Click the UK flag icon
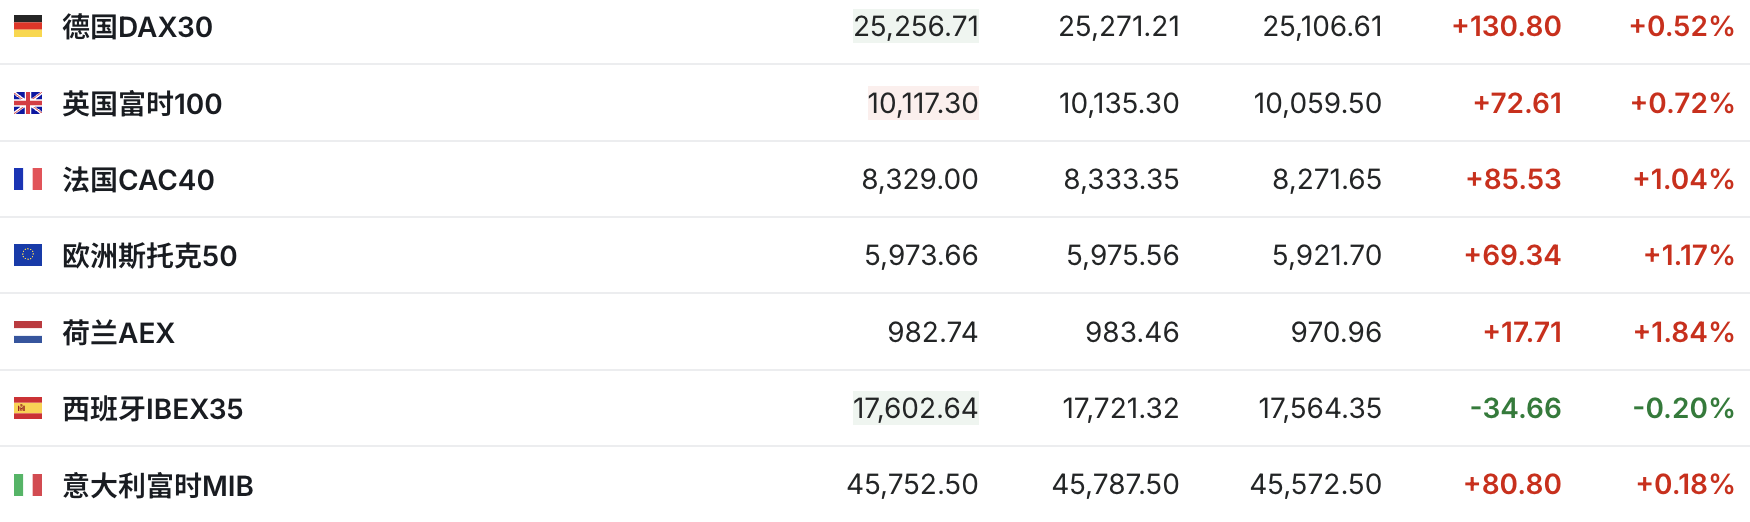Viewport: 1750px width, 522px height. click(x=28, y=103)
